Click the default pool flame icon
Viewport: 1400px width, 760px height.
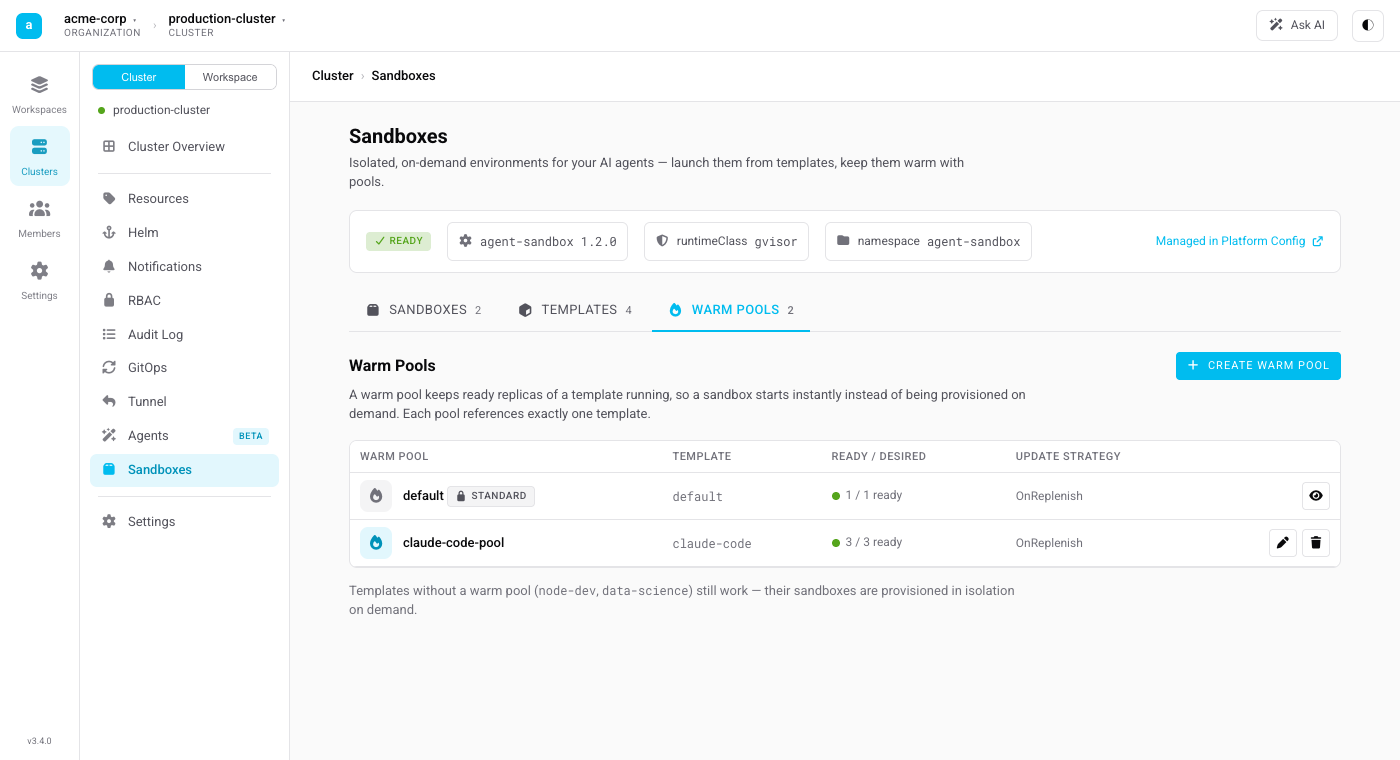[x=376, y=496]
